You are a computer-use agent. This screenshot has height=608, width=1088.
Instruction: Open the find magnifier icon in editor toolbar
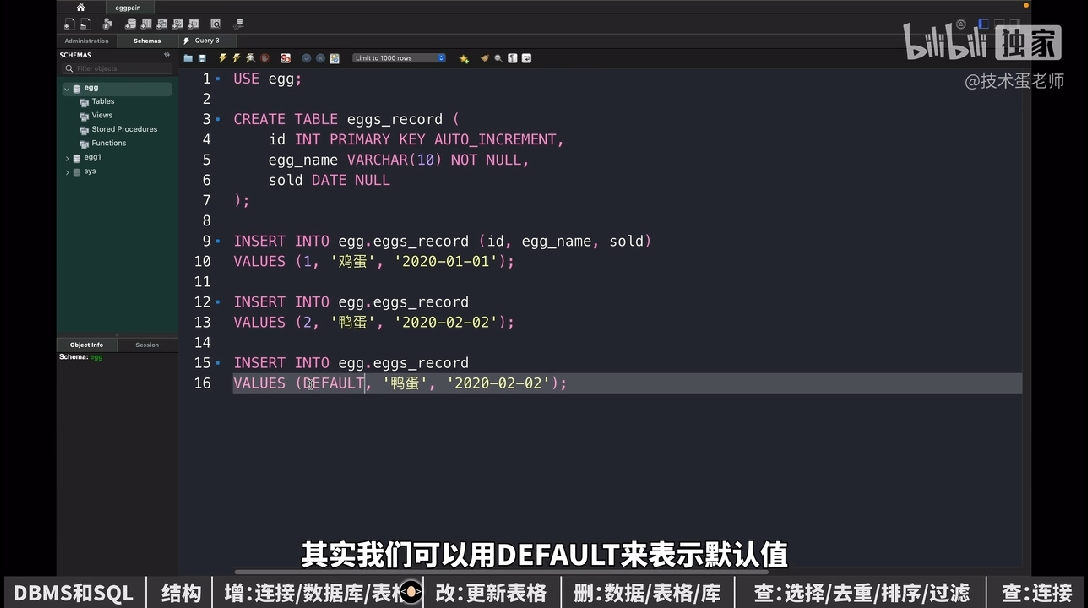(x=498, y=58)
